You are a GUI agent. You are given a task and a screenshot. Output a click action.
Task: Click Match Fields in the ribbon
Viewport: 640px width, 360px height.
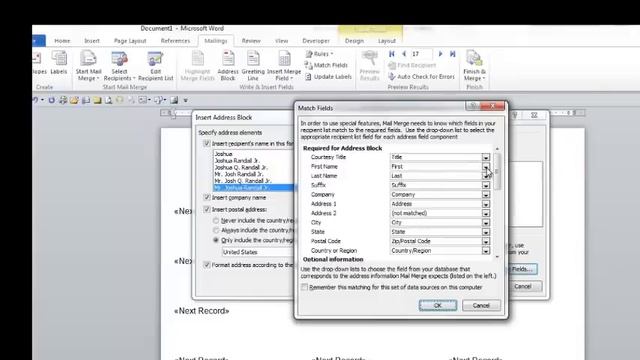(x=326, y=65)
